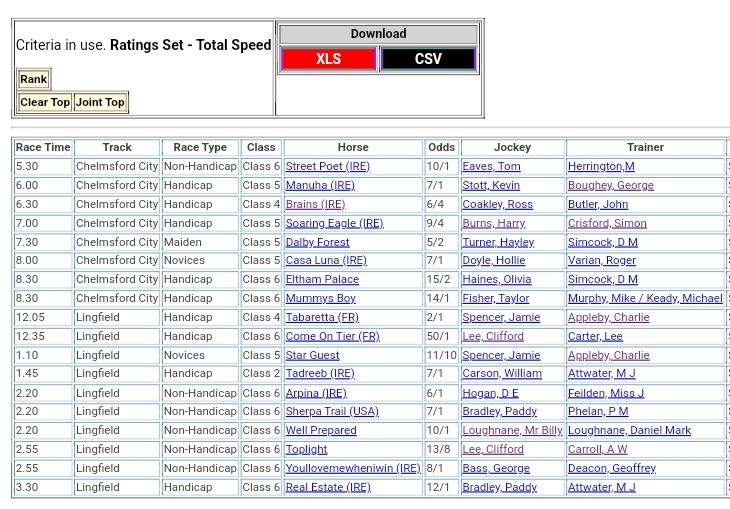
Task: Open horse Street Poet (IRE) link
Action: pos(327,167)
